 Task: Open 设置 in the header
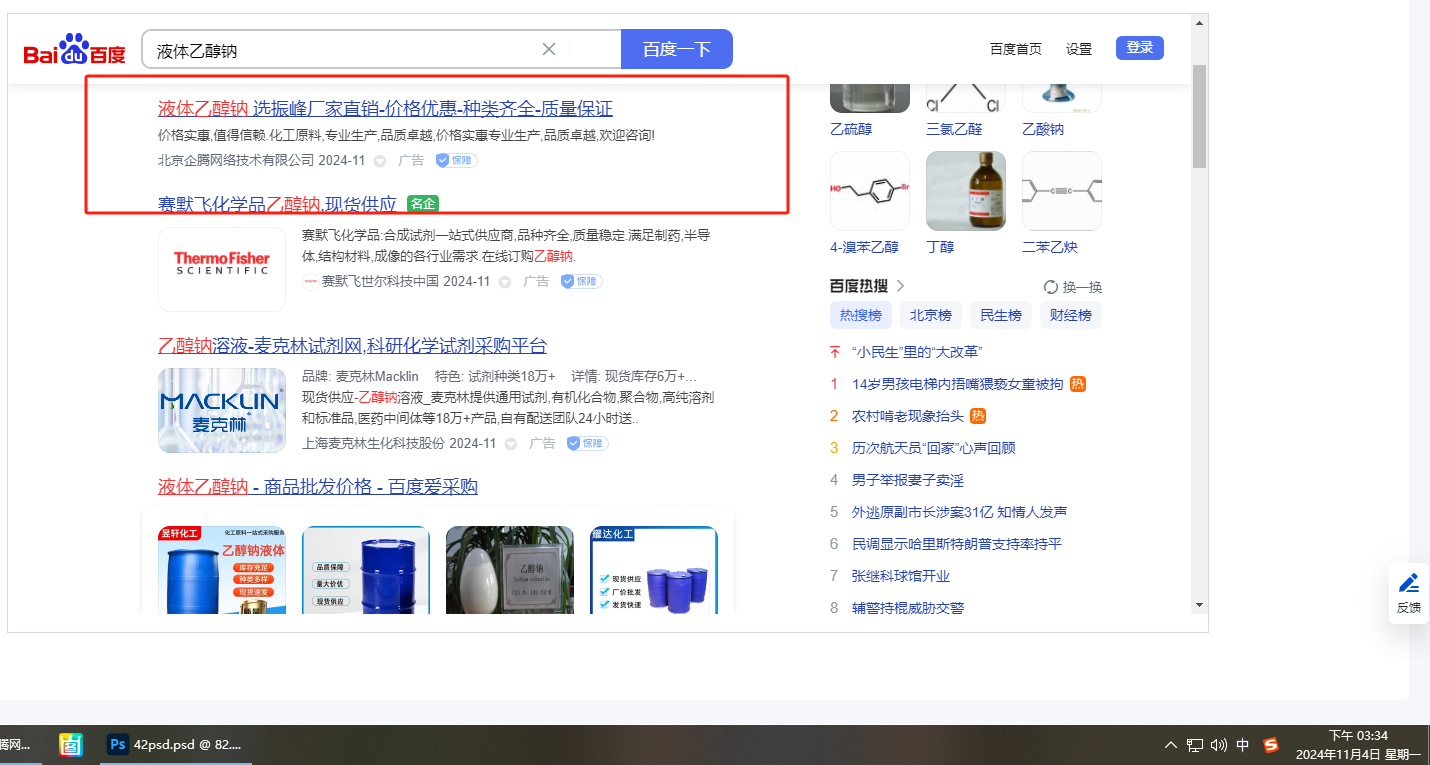tap(1079, 49)
